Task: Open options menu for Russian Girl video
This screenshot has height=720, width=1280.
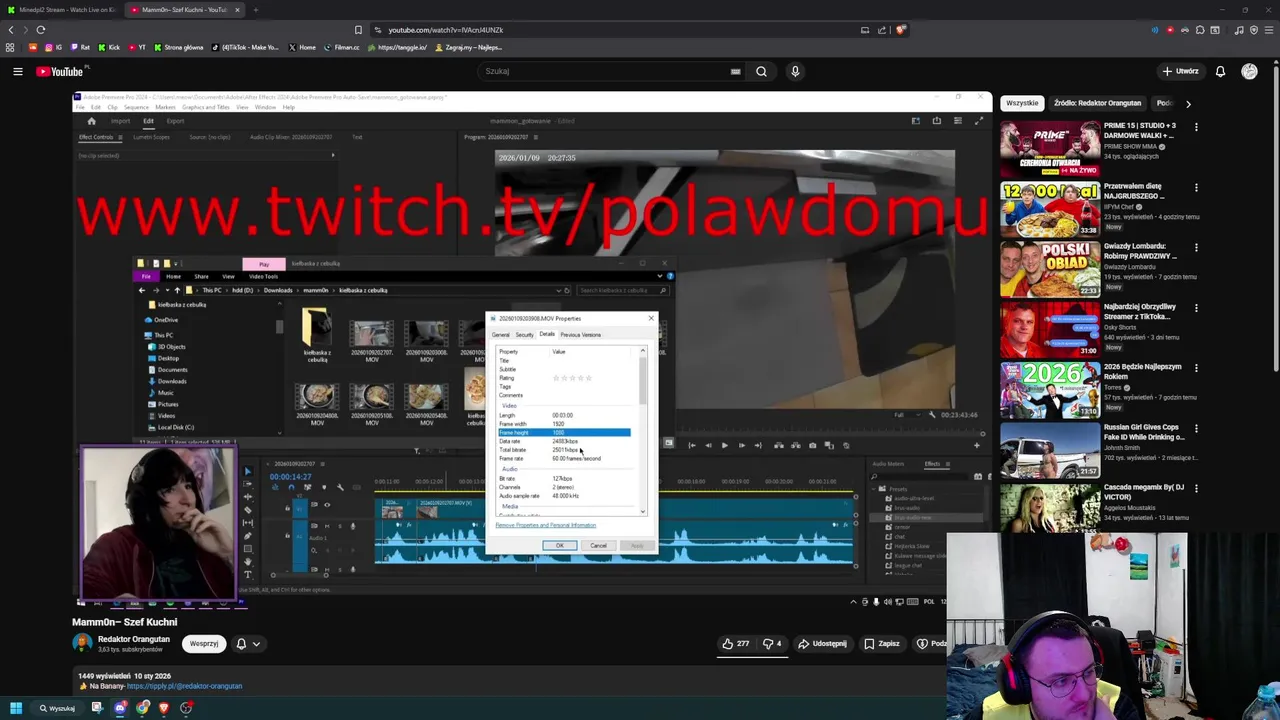Action: click(1196, 428)
